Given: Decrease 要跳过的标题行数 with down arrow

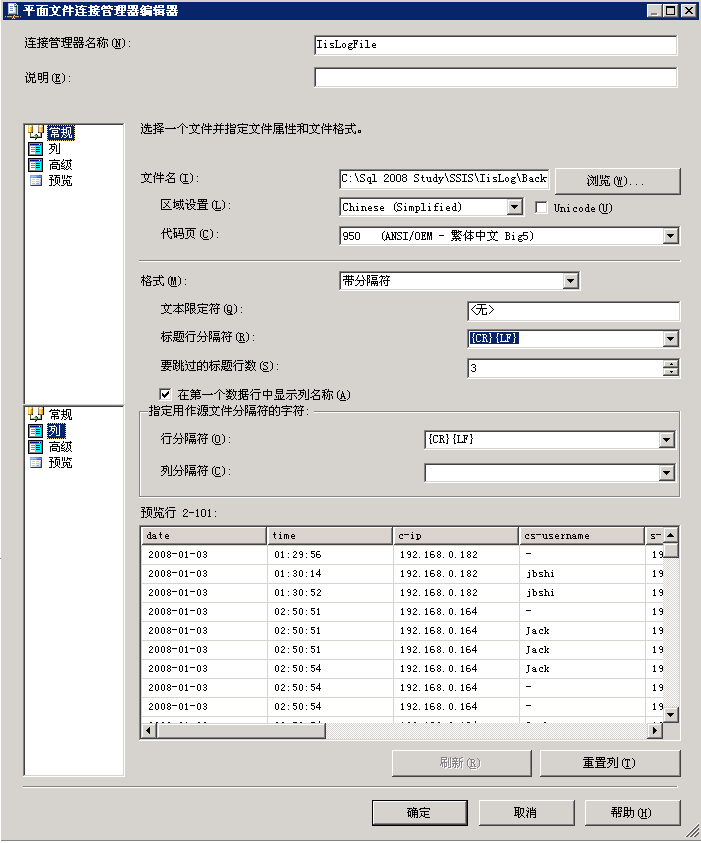Looking at the screenshot, I should 670,372.
